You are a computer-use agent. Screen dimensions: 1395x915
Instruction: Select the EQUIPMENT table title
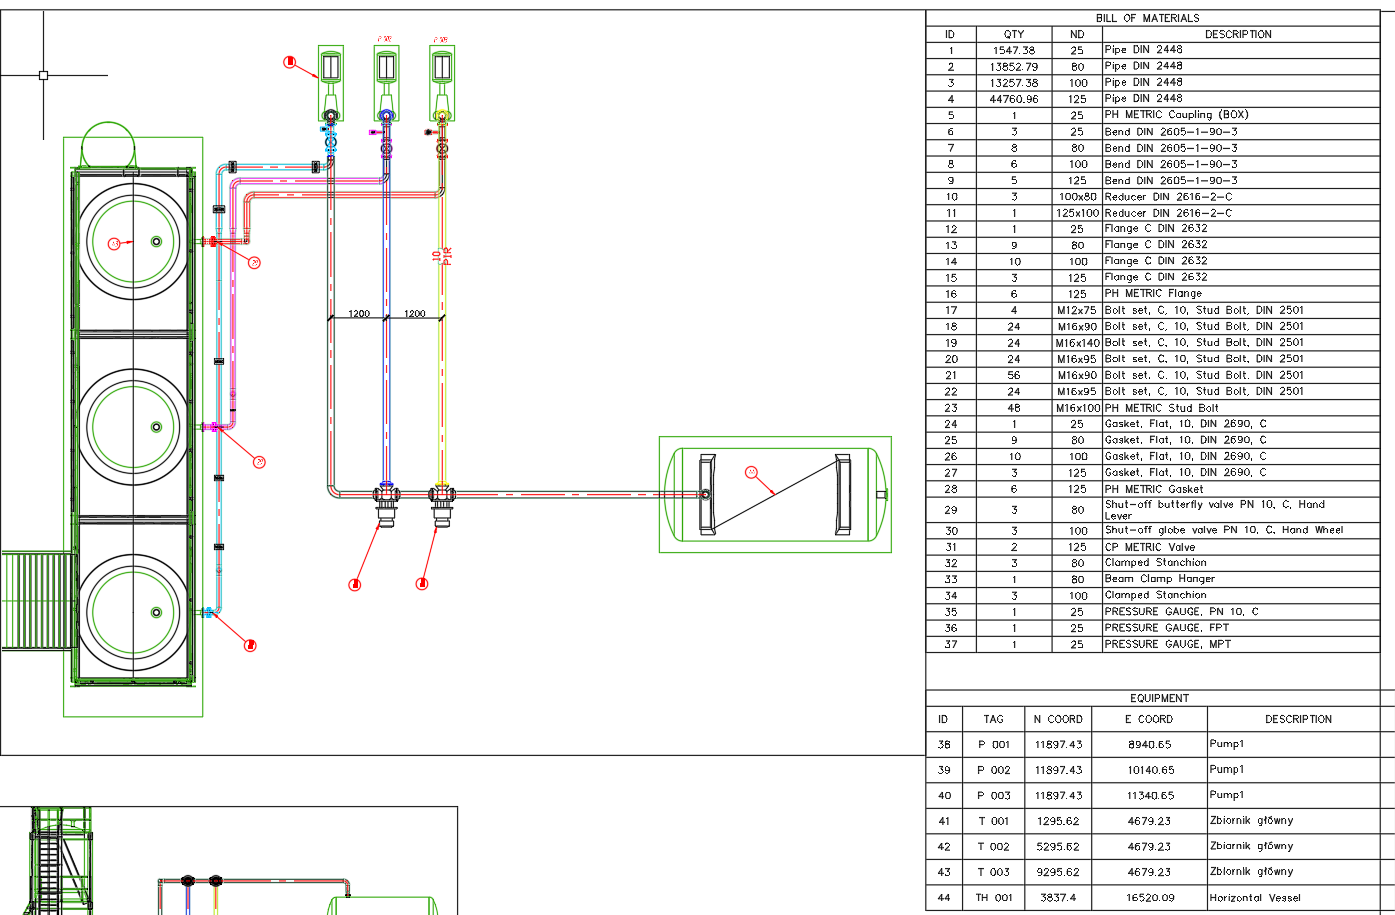point(1160,698)
